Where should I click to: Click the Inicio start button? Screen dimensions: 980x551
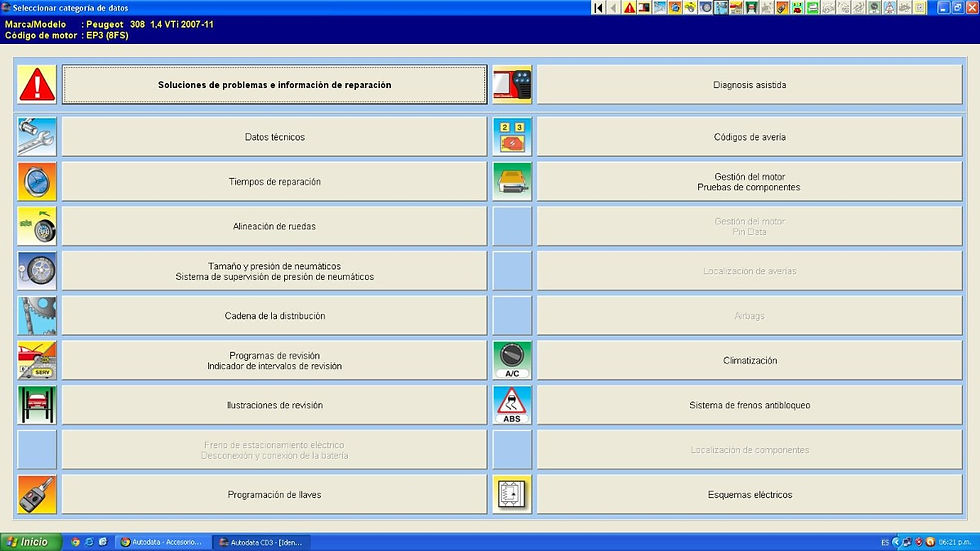tap(30, 542)
